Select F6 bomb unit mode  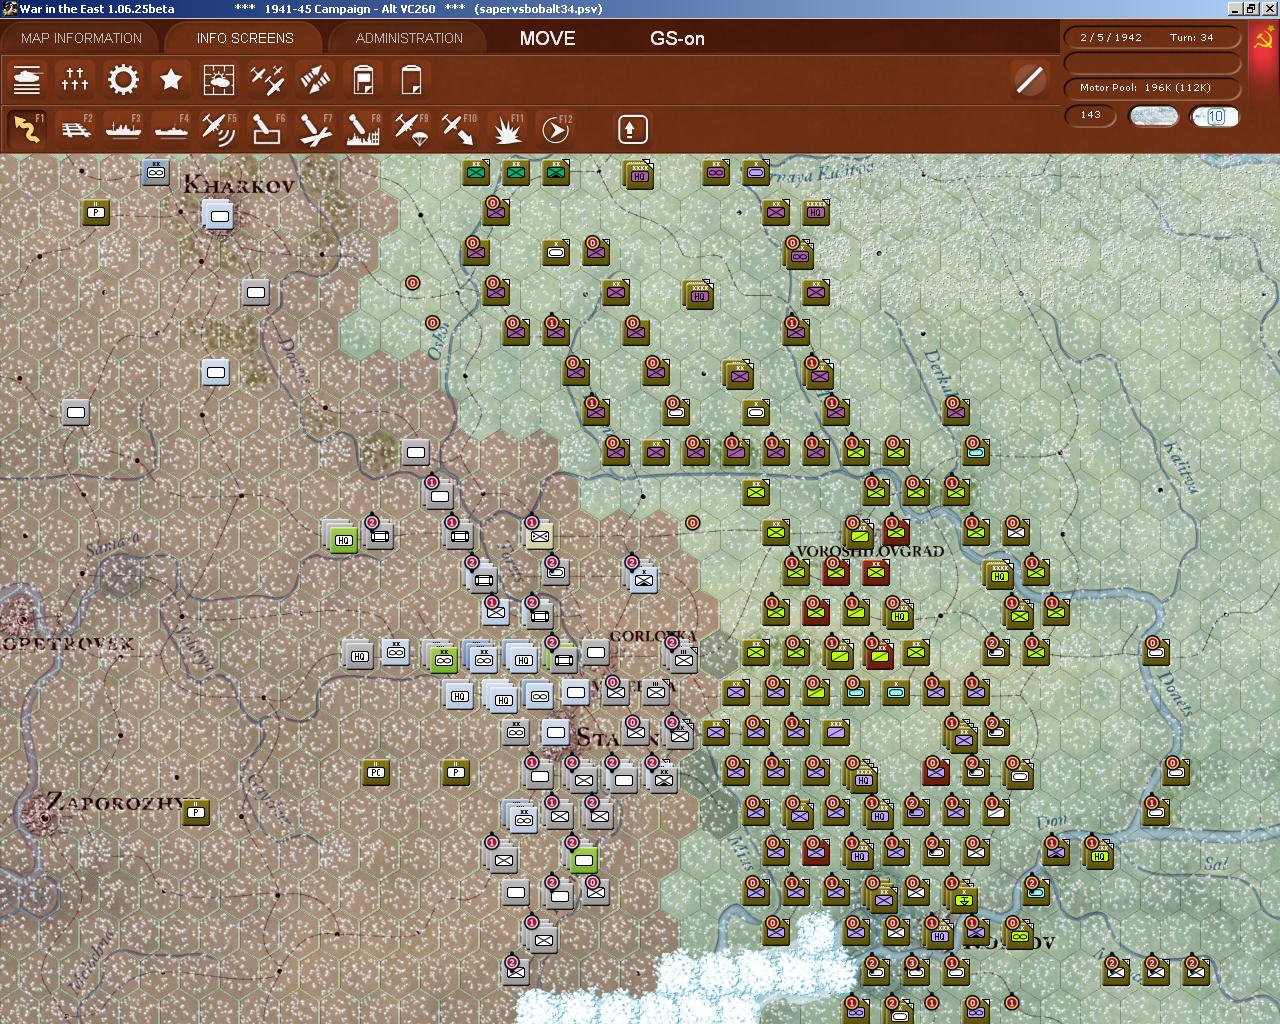(x=267, y=129)
